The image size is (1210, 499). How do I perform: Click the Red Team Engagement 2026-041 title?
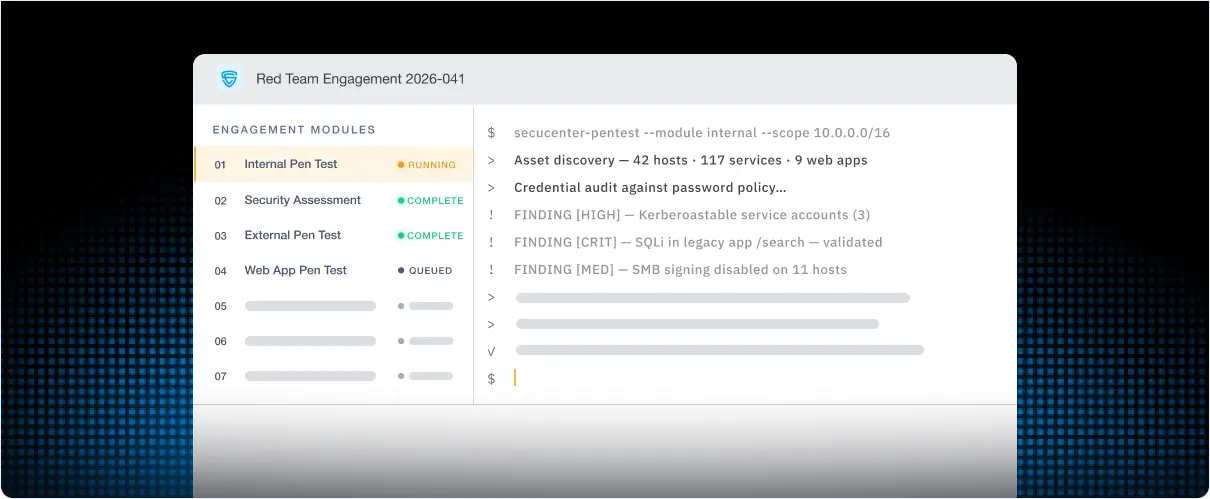coord(360,79)
